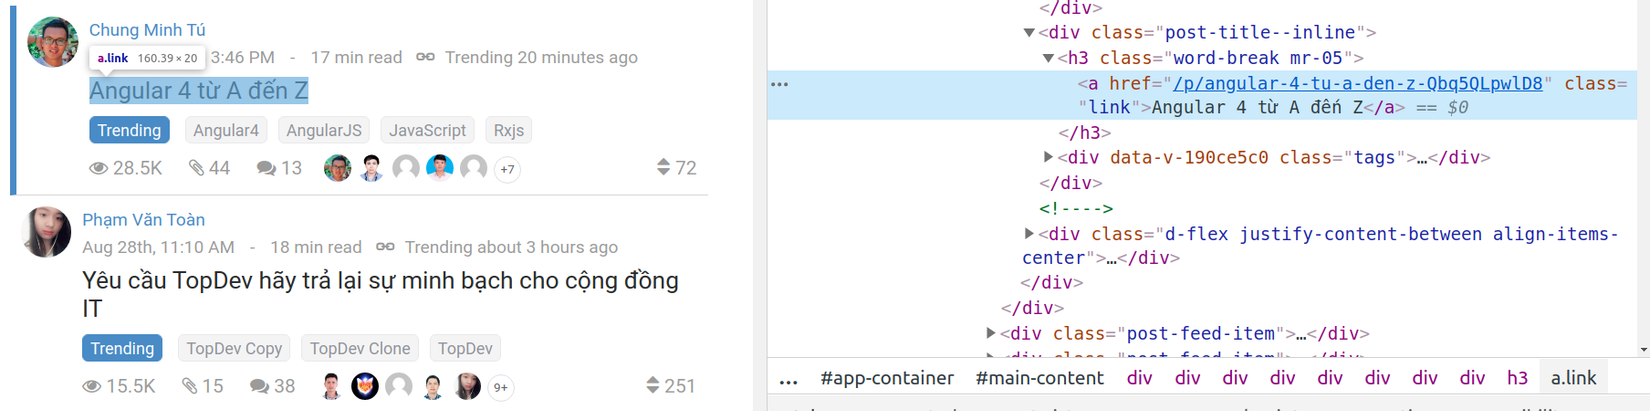Click the comments icon next to 38
This screenshot has width=1650, height=411.
pyautogui.click(x=259, y=386)
